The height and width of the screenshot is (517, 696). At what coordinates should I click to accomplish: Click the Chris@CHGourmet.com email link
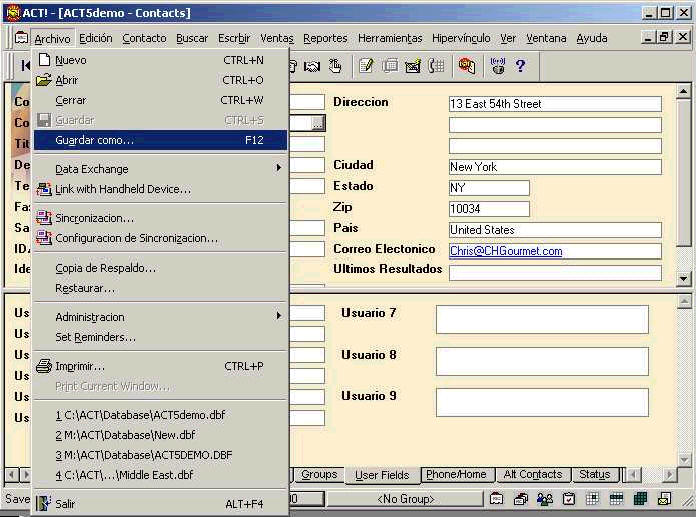(506, 251)
